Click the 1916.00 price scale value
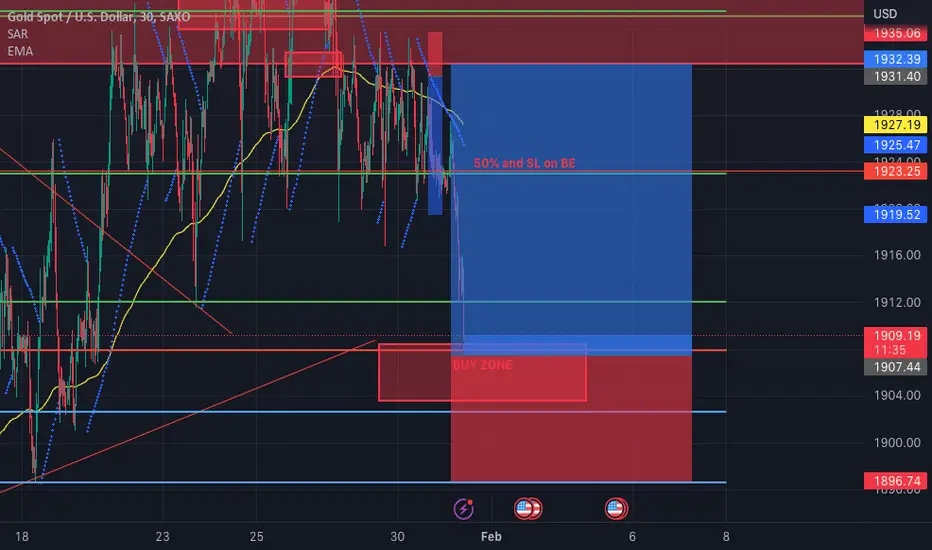 pos(896,255)
